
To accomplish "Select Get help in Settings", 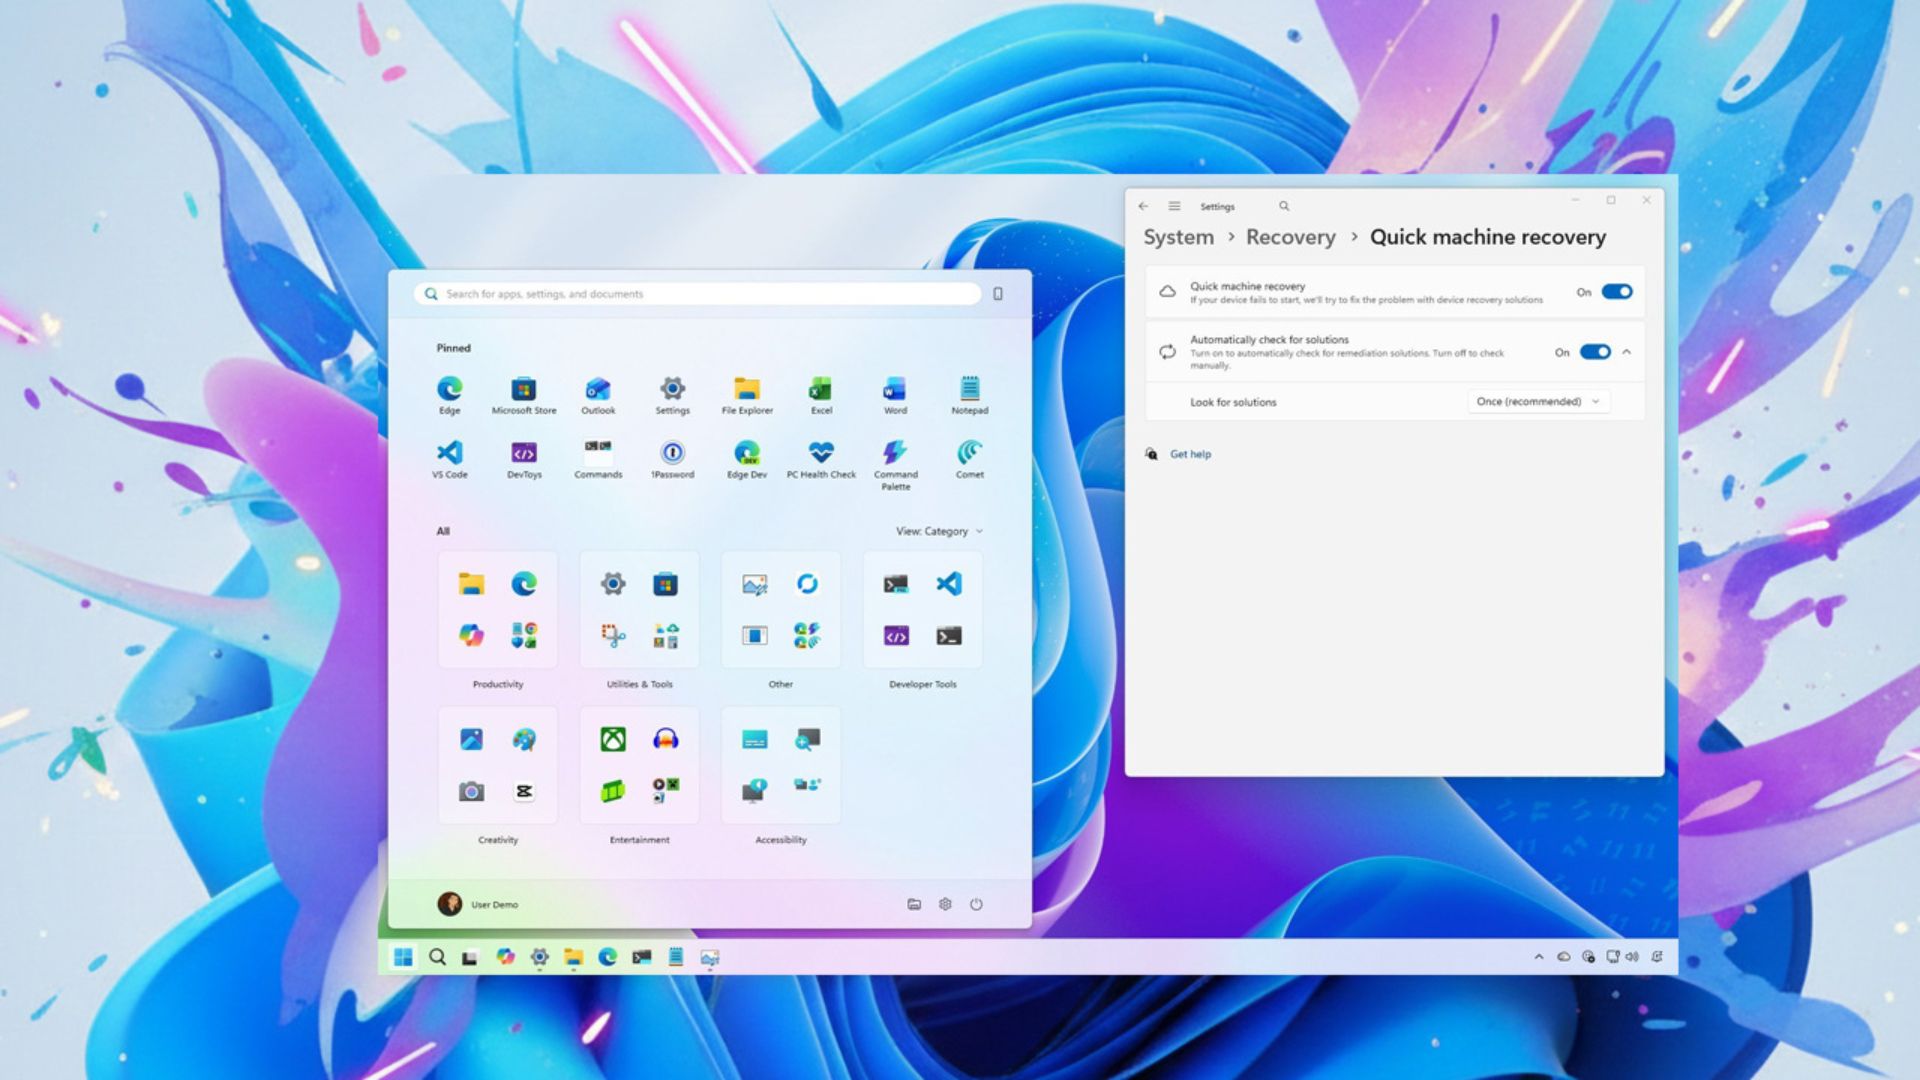I will 1190,454.
